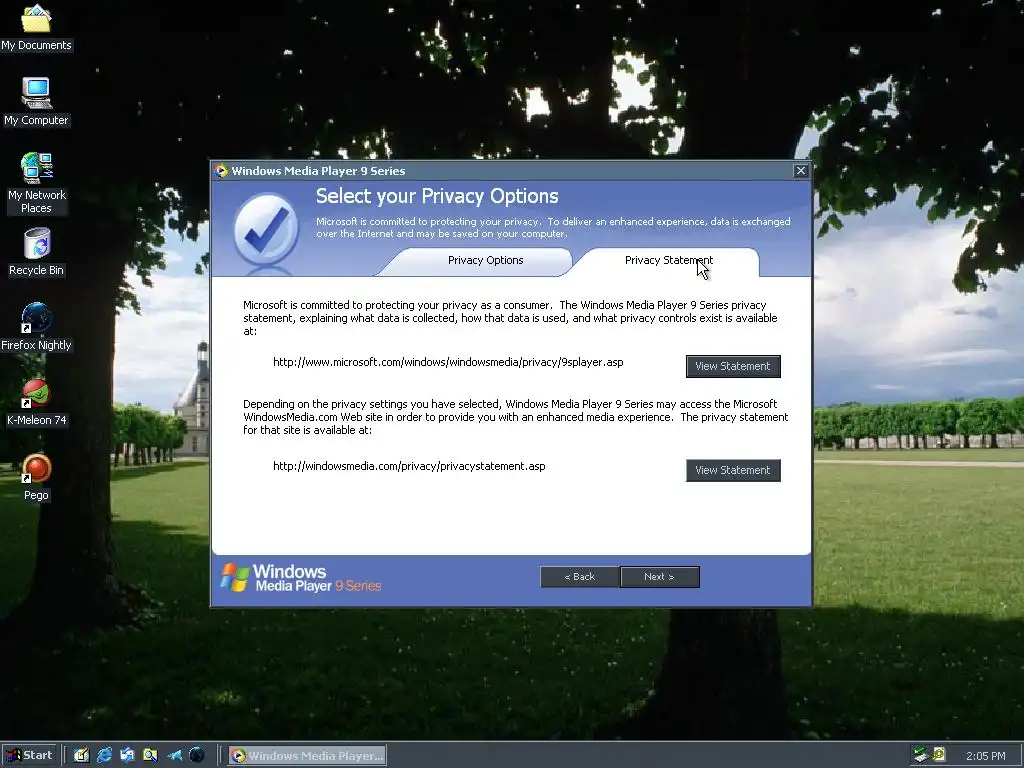
Task: Launch Internet Explorer from quick launch
Action: [x=104, y=755]
